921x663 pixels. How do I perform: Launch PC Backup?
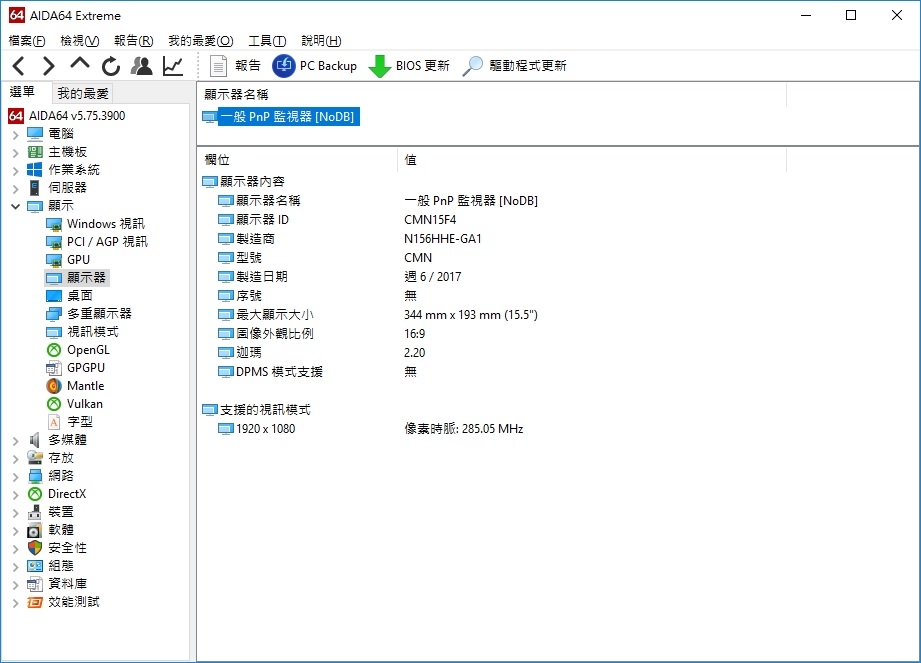[x=315, y=66]
